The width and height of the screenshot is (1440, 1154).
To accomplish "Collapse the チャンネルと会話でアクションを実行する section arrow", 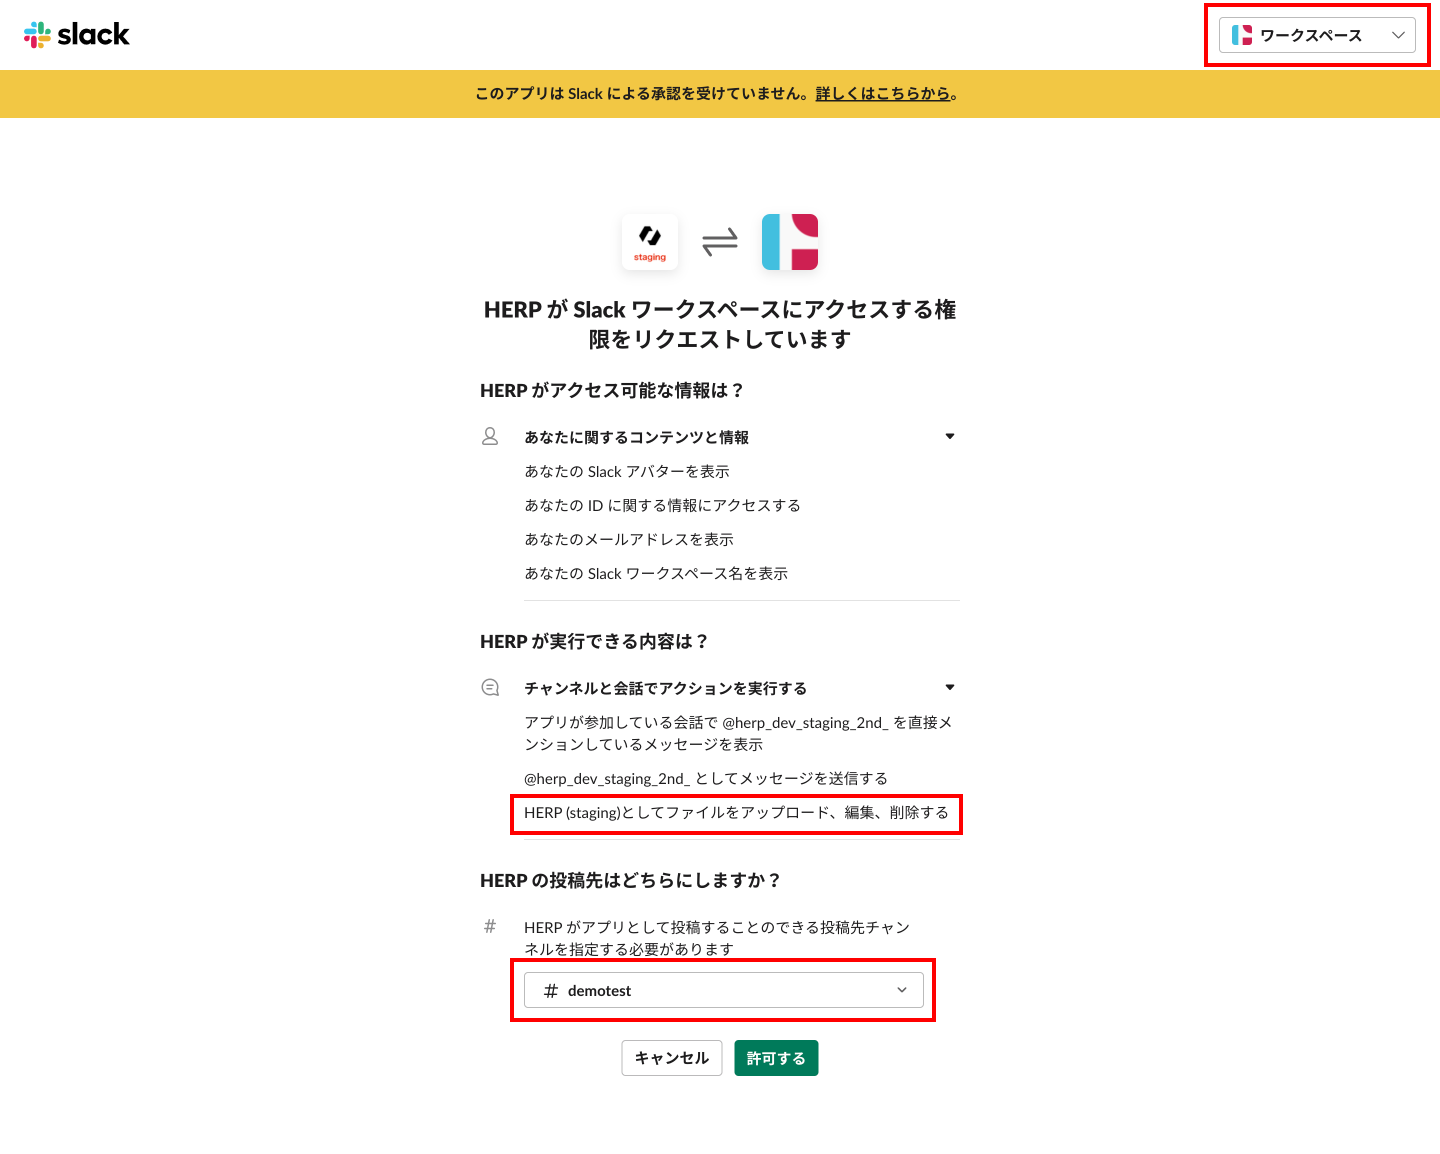I will coord(950,687).
